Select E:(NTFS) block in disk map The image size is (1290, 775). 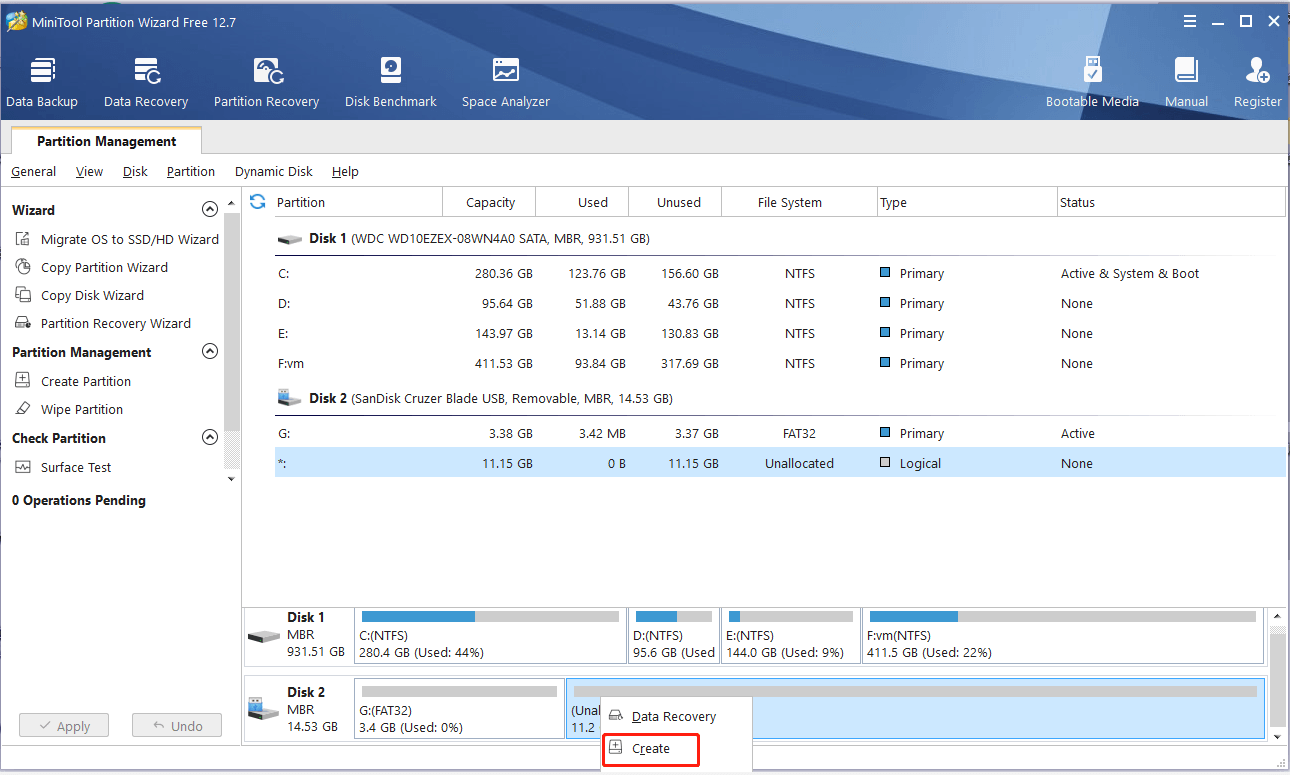coord(791,635)
